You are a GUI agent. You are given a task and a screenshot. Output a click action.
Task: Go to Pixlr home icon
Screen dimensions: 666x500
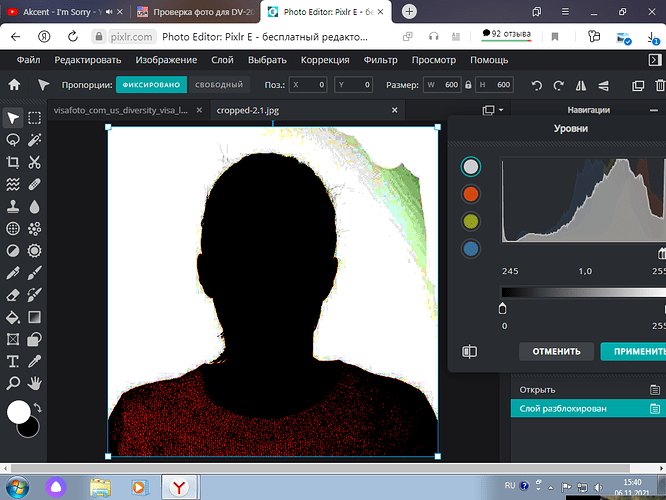[x=14, y=85]
